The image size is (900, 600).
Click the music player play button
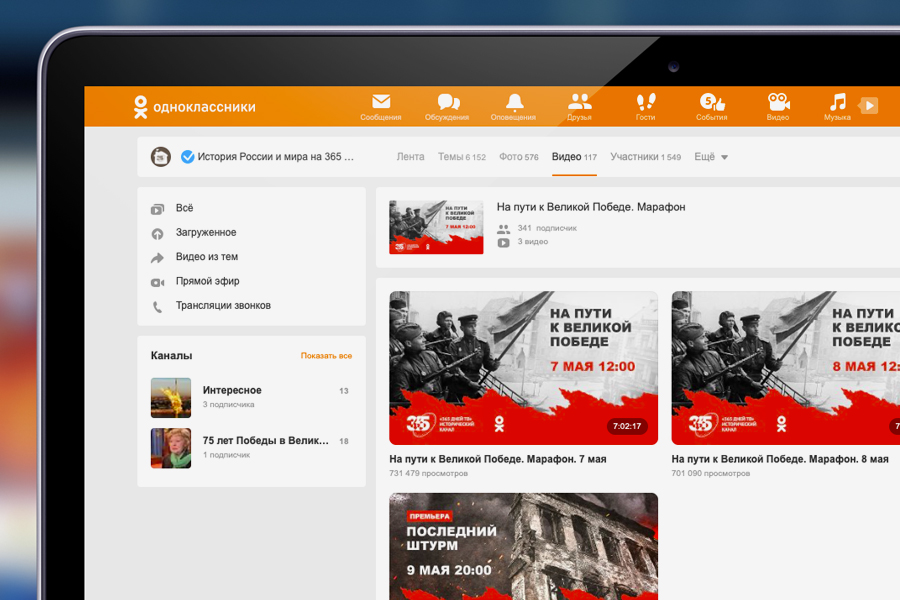869,106
